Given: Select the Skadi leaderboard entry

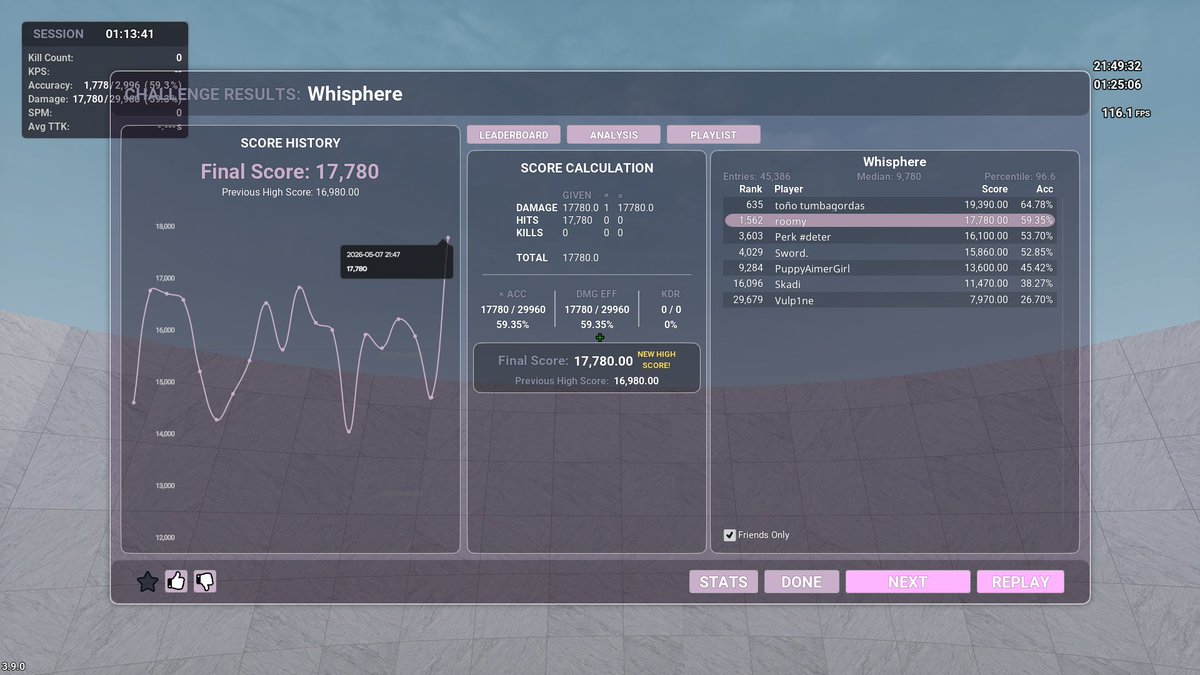Looking at the screenshot, I should 890,284.
